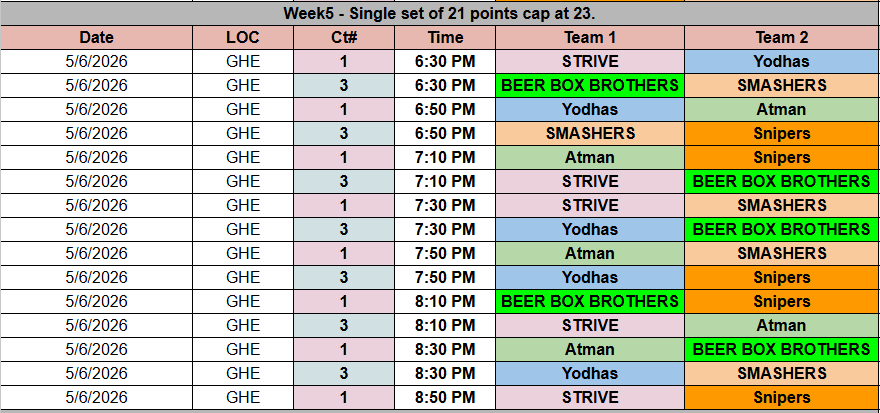Select the Snipers cell in the 8:50 PM row
This screenshot has width=880, height=413.
tap(781, 397)
